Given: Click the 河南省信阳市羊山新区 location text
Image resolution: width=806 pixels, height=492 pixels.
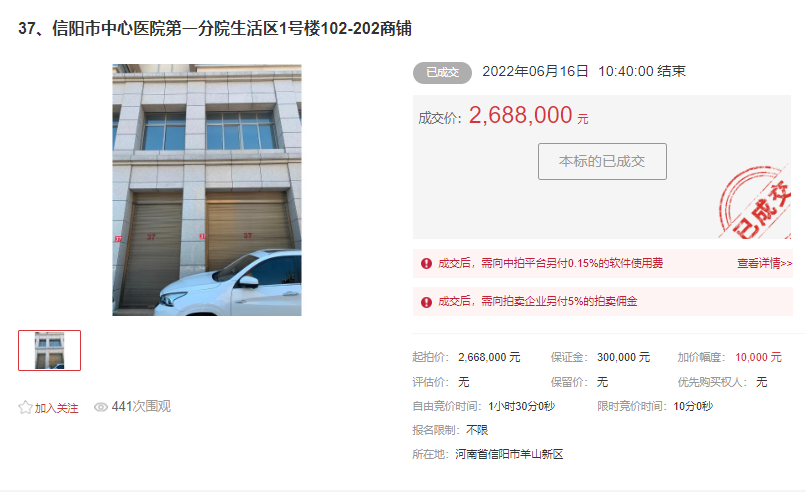Looking at the screenshot, I should 509,454.
